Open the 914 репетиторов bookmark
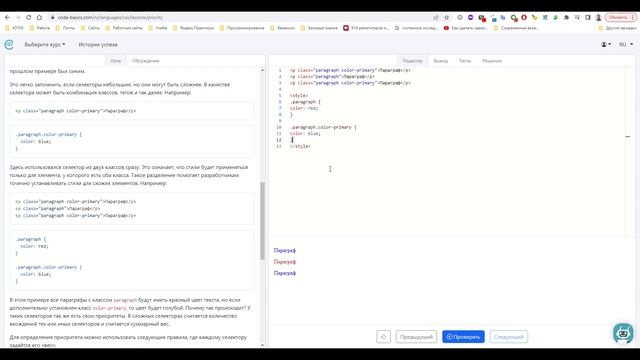 (x=366, y=28)
